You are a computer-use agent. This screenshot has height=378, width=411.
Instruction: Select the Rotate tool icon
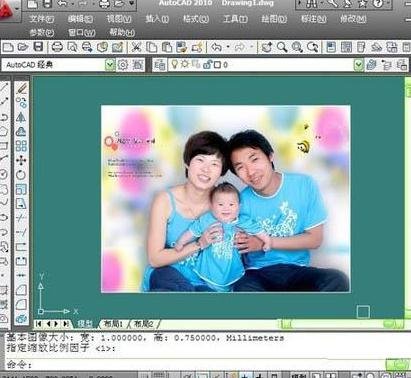21,174
